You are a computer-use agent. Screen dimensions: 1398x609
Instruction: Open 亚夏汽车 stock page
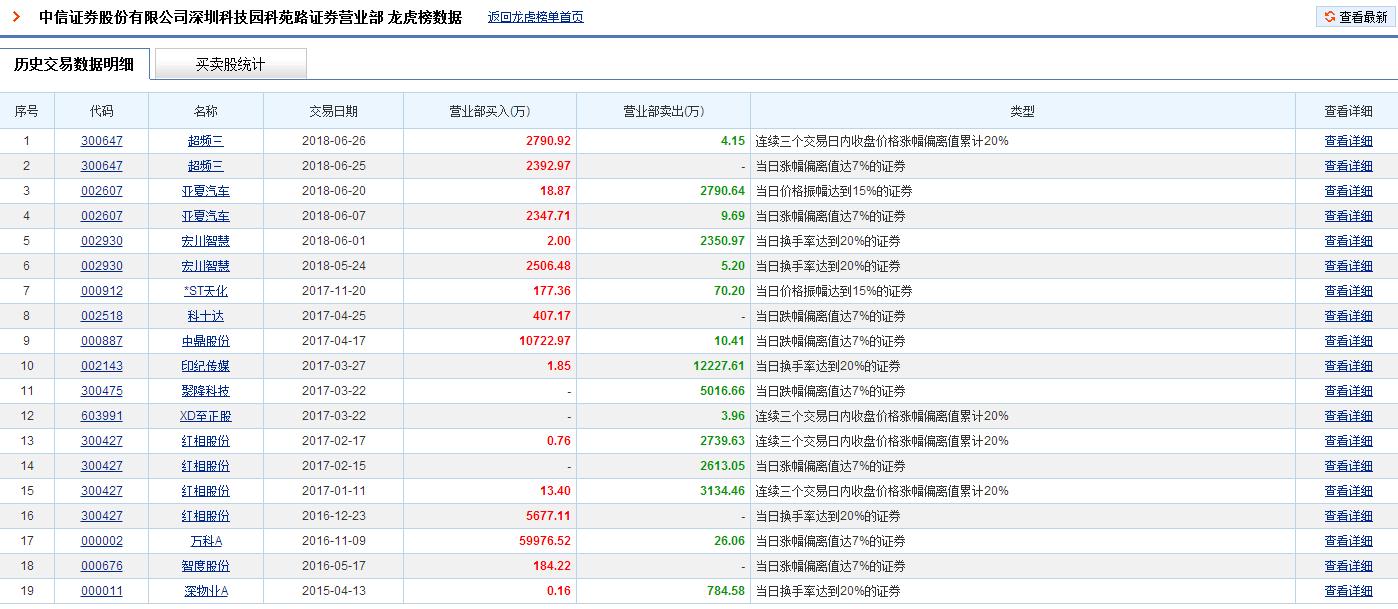205,190
